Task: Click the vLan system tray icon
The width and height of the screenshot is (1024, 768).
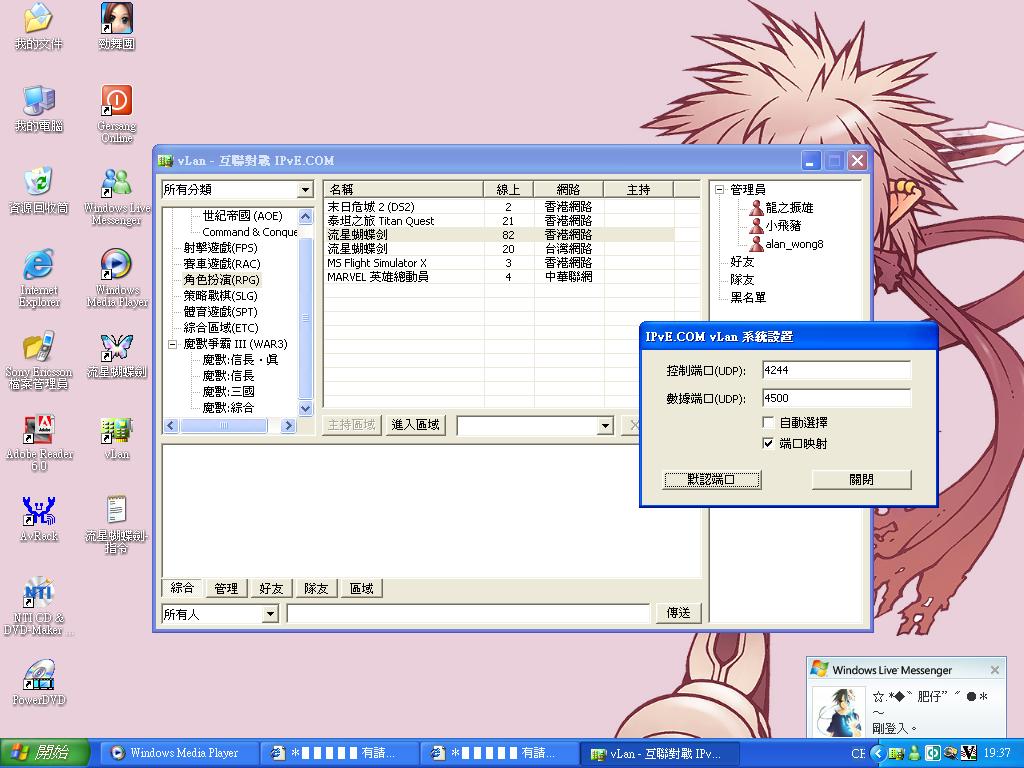Action: point(897,753)
